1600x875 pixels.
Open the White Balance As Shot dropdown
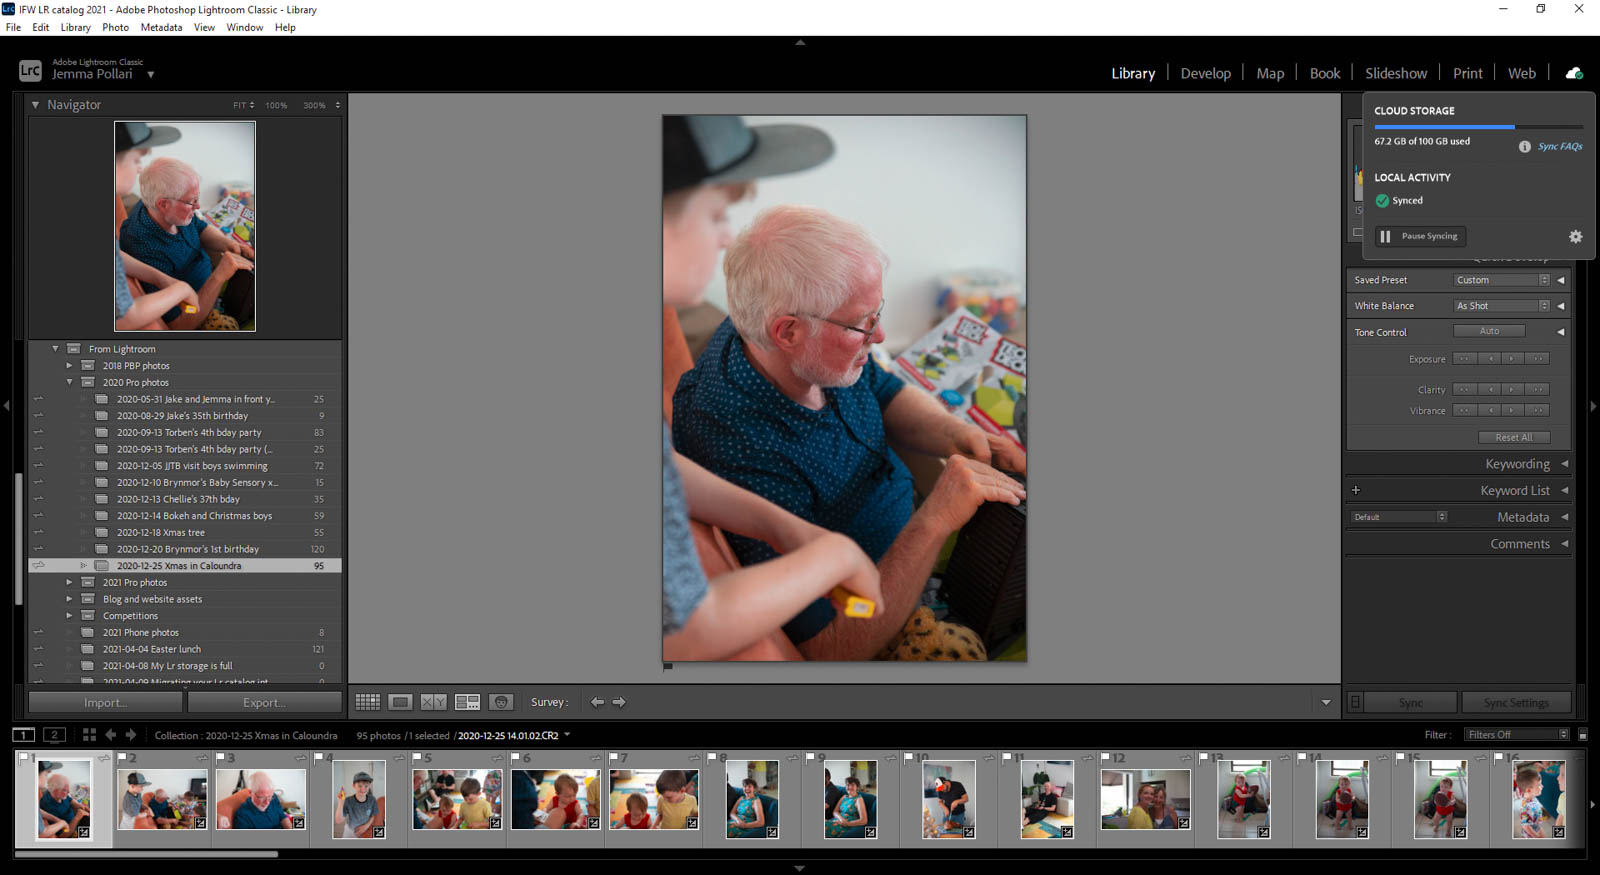1501,306
